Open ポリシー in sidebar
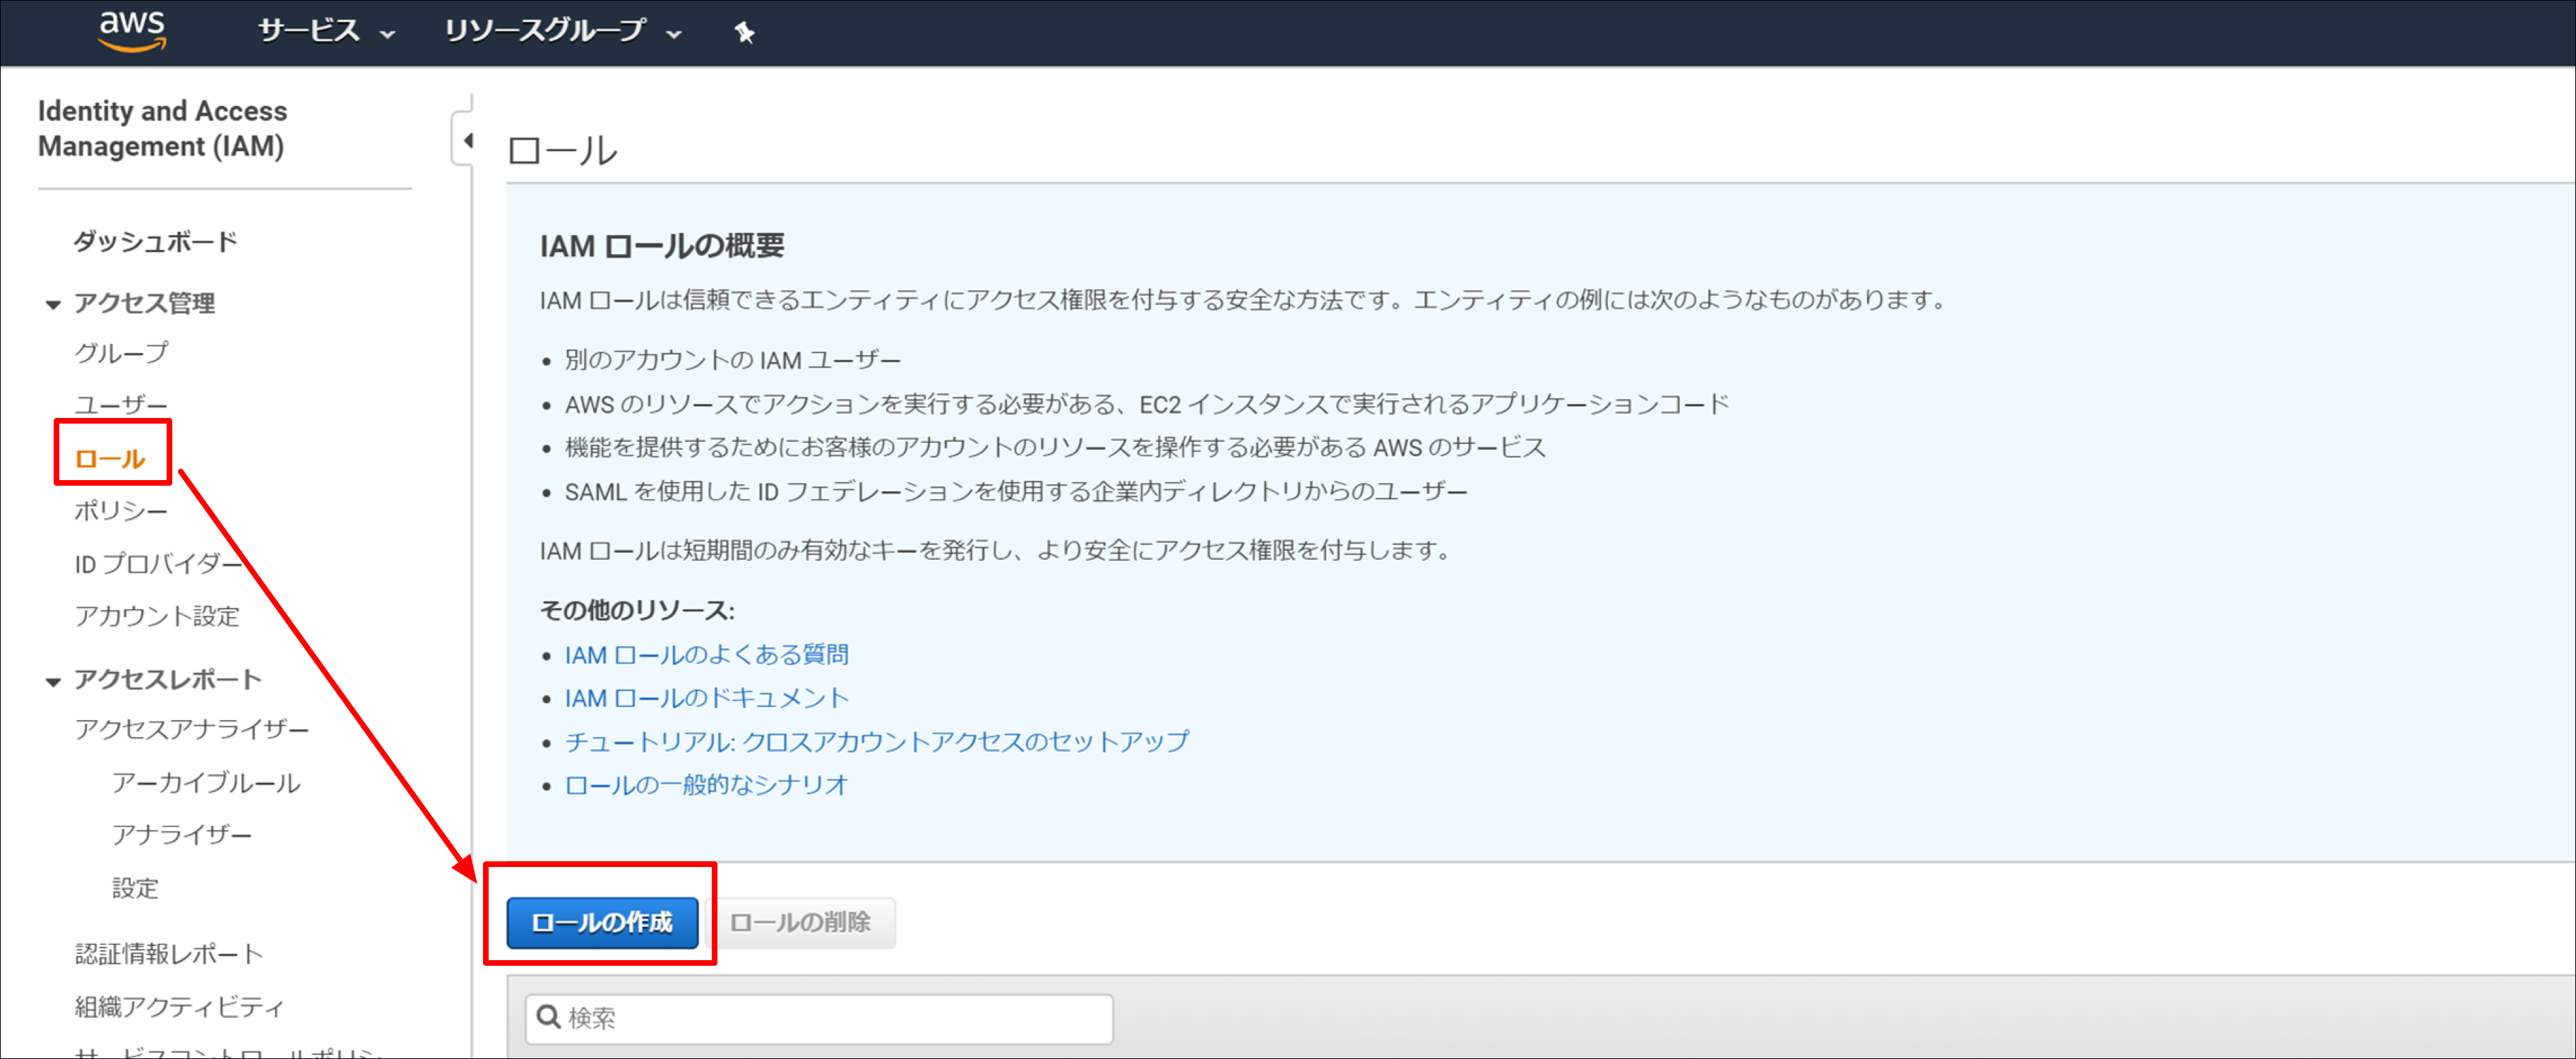Viewport: 2576px width, 1059px height. pos(121,511)
